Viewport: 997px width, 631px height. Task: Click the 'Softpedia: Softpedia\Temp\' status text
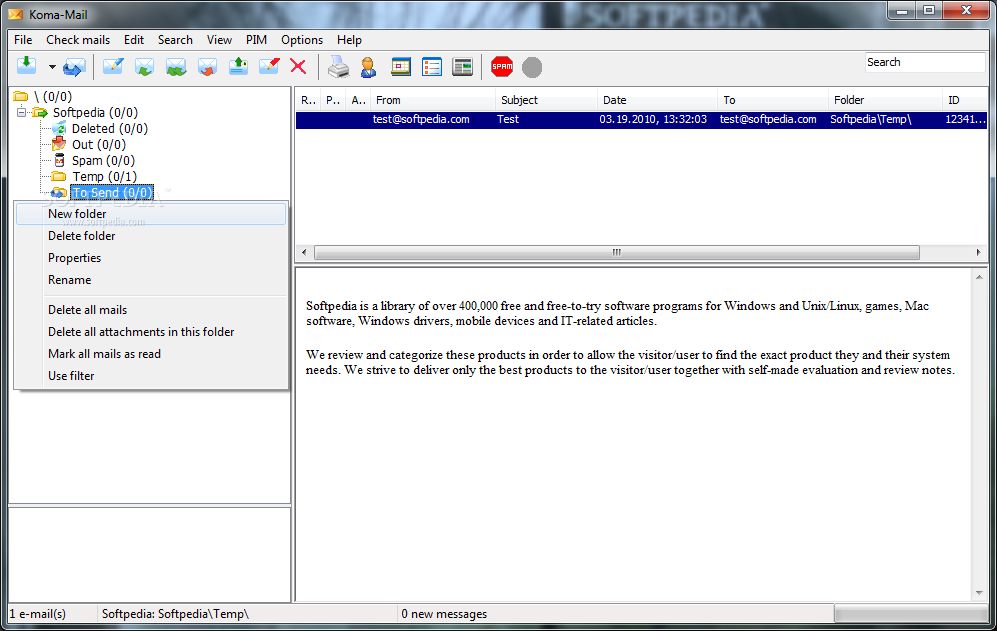[x=175, y=614]
